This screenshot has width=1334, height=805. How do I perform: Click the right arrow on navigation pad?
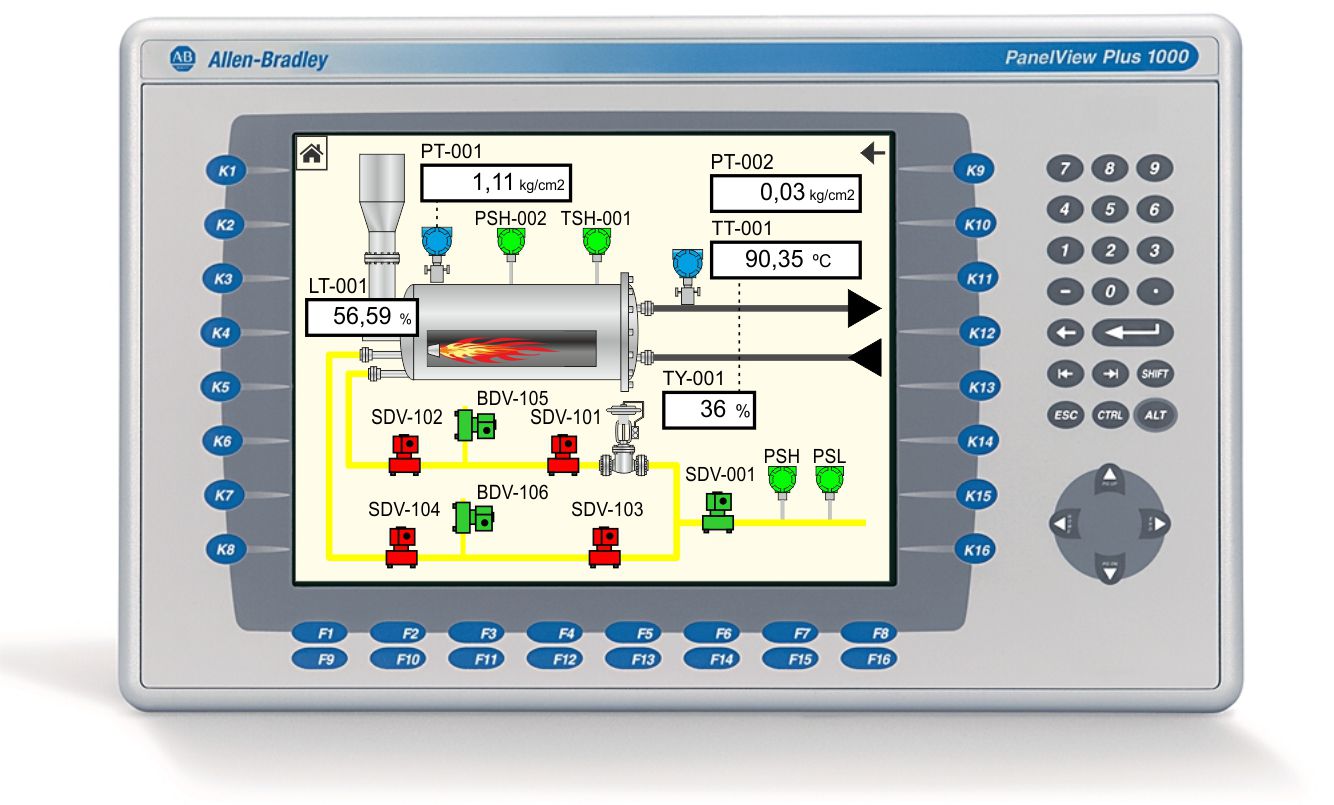(1157, 523)
